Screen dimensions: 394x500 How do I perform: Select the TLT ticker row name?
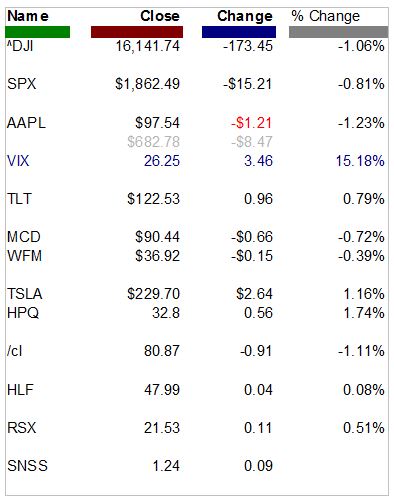tap(19, 199)
